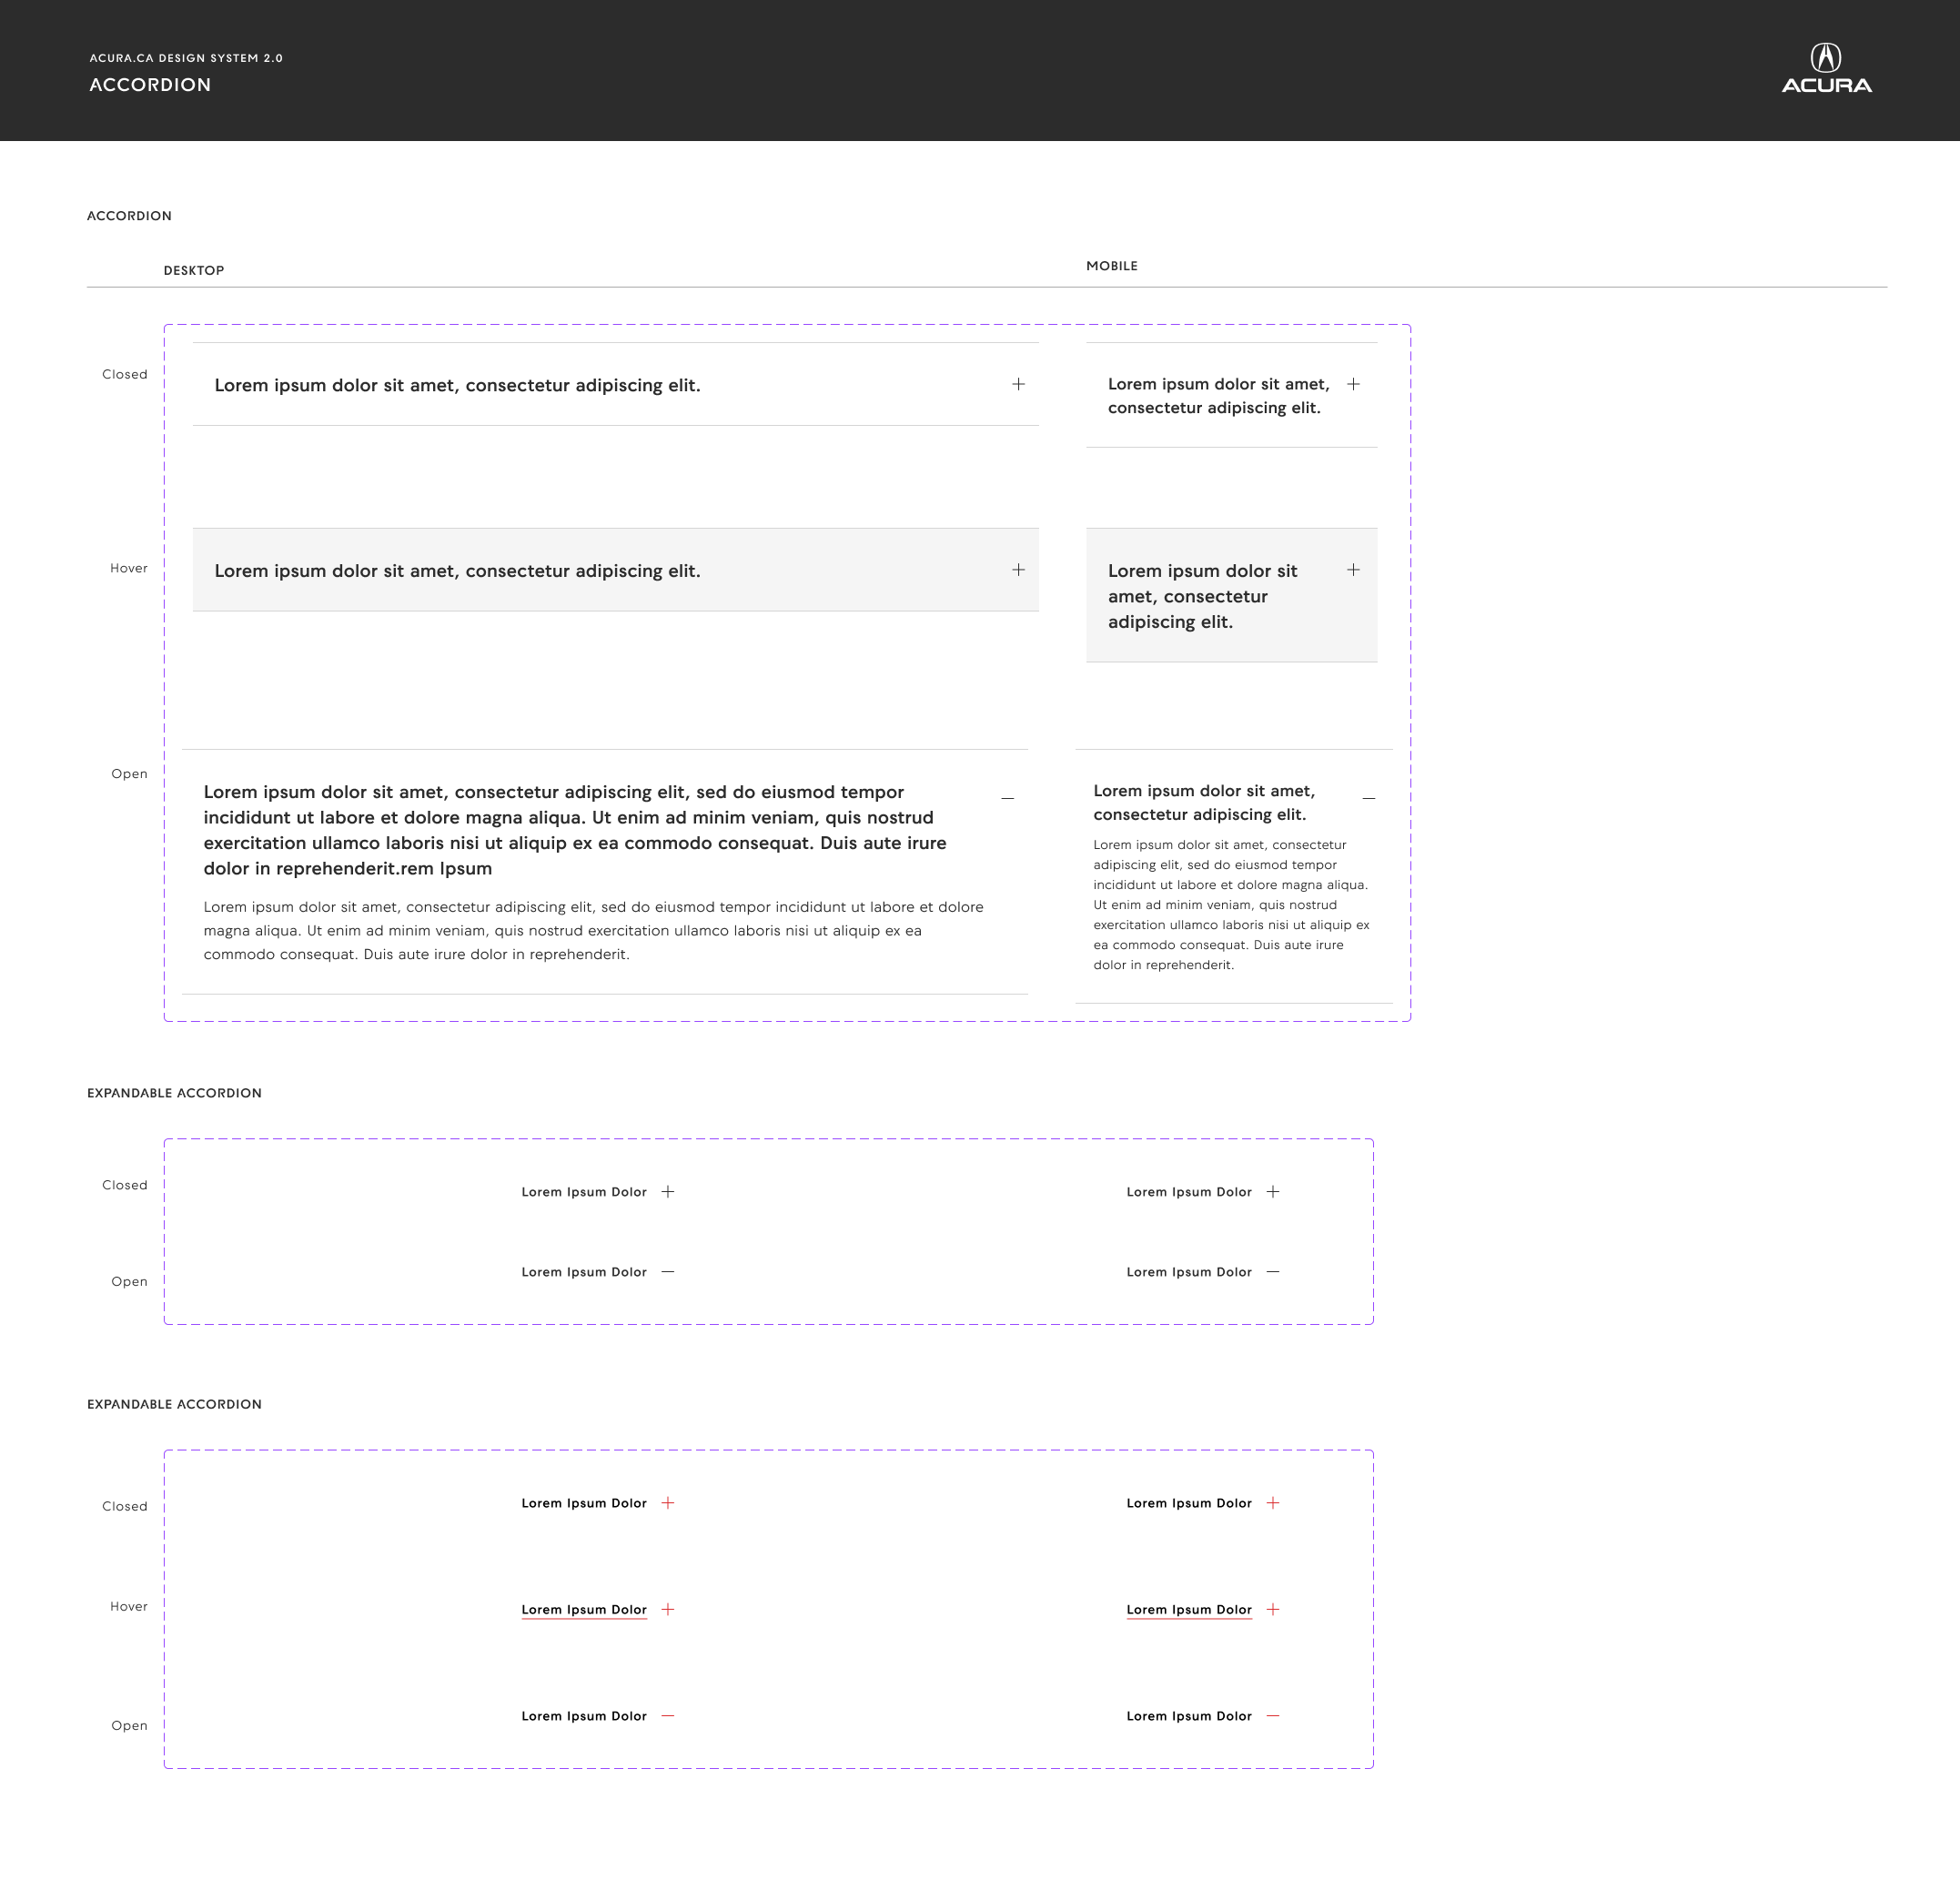Image resolution: width=1960 pixels, height=1890 pixels.
Task: Expand the closed mobile accordion plus icon
Action: (1353, 384)
